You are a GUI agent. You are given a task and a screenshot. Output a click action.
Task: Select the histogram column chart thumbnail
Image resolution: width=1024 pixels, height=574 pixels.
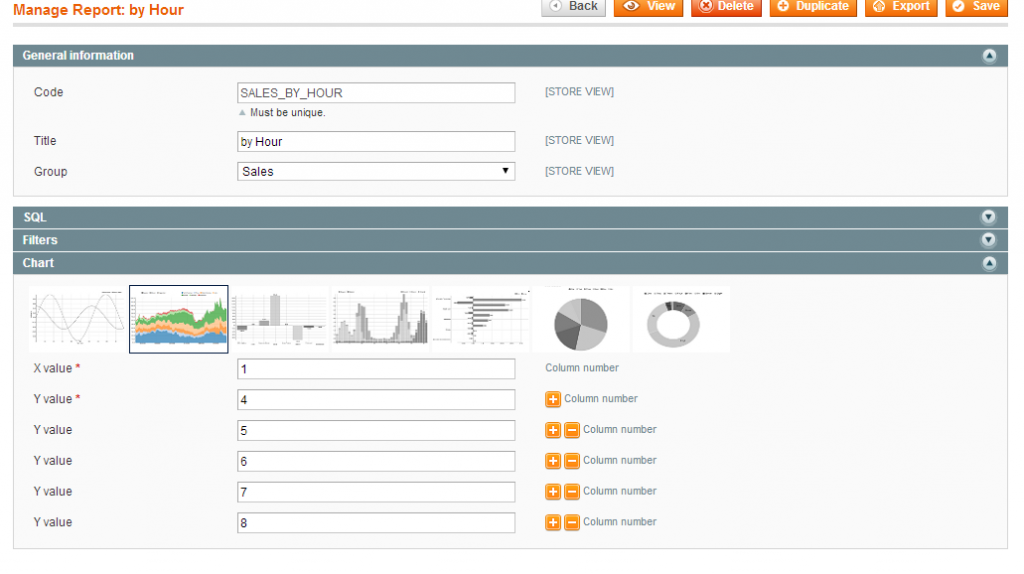pyautogui.click(x=380, y=319)
